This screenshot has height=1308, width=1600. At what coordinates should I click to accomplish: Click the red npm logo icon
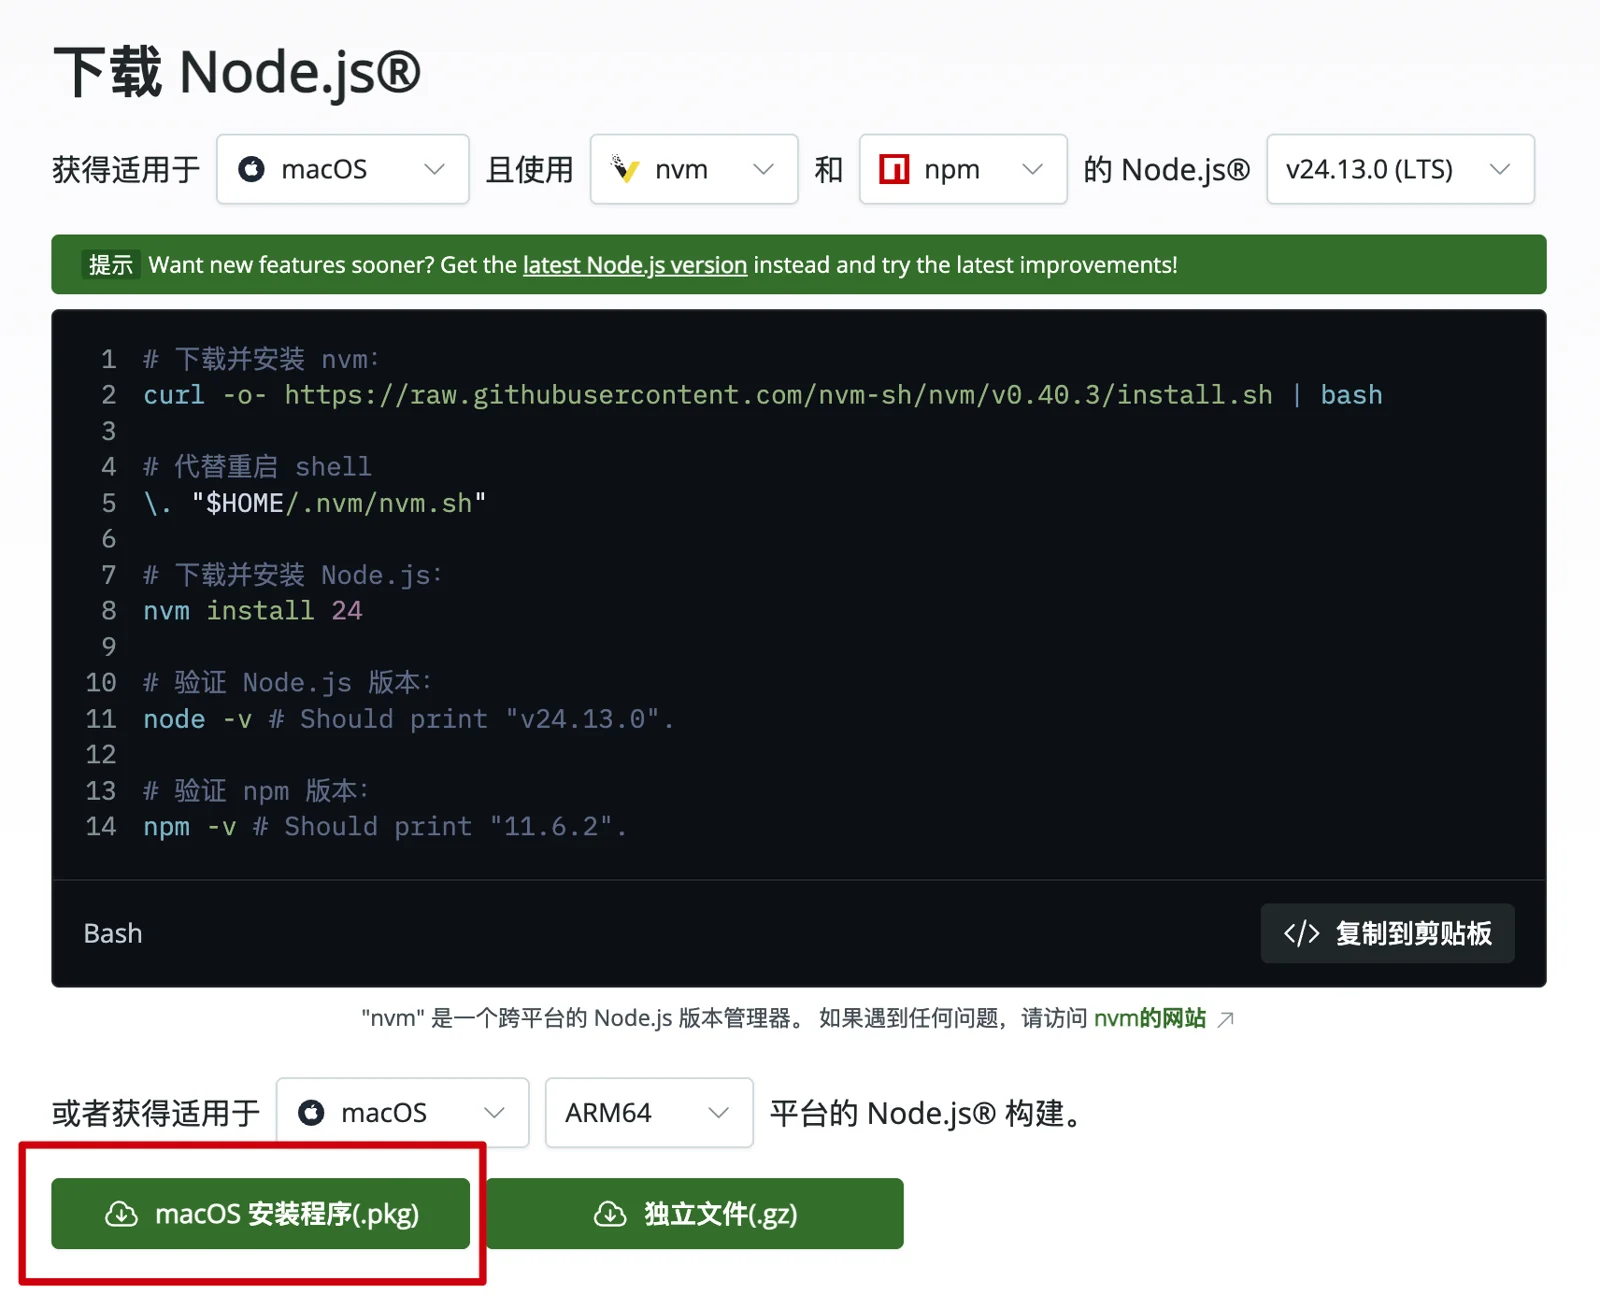coord(893,170)
